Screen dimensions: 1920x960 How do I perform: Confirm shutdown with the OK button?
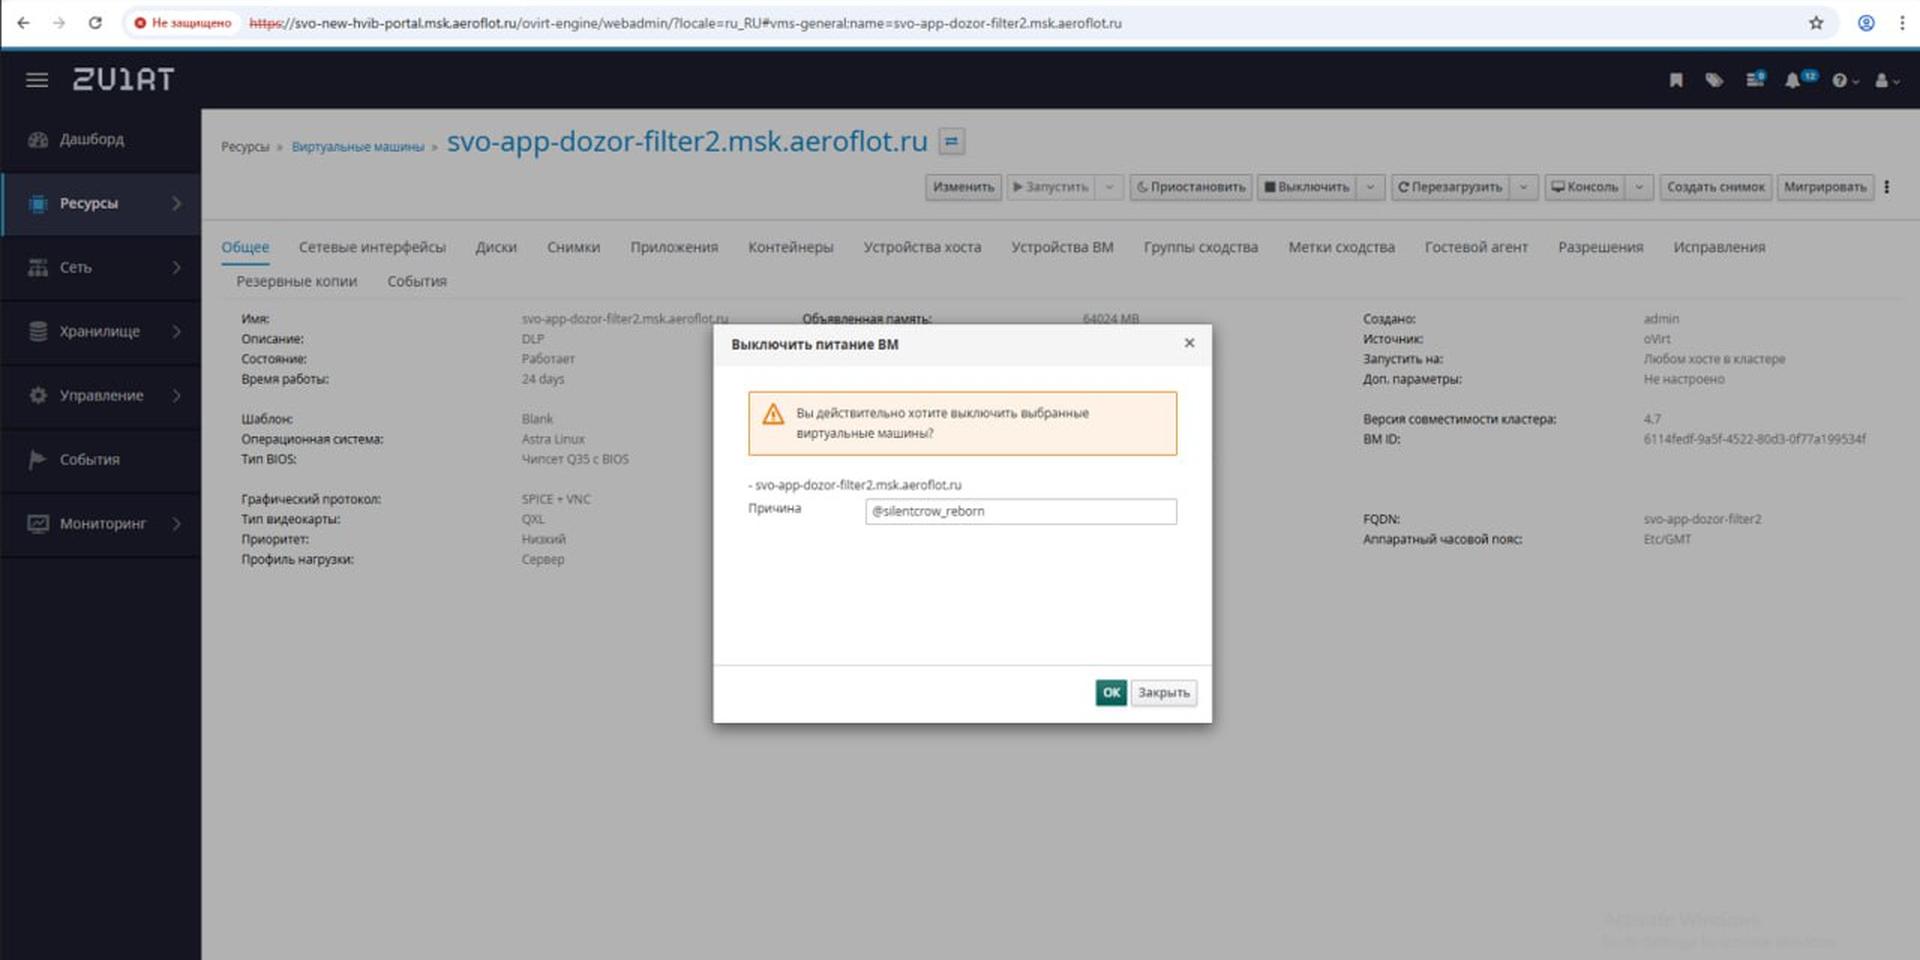click(x=1110, y=692)
